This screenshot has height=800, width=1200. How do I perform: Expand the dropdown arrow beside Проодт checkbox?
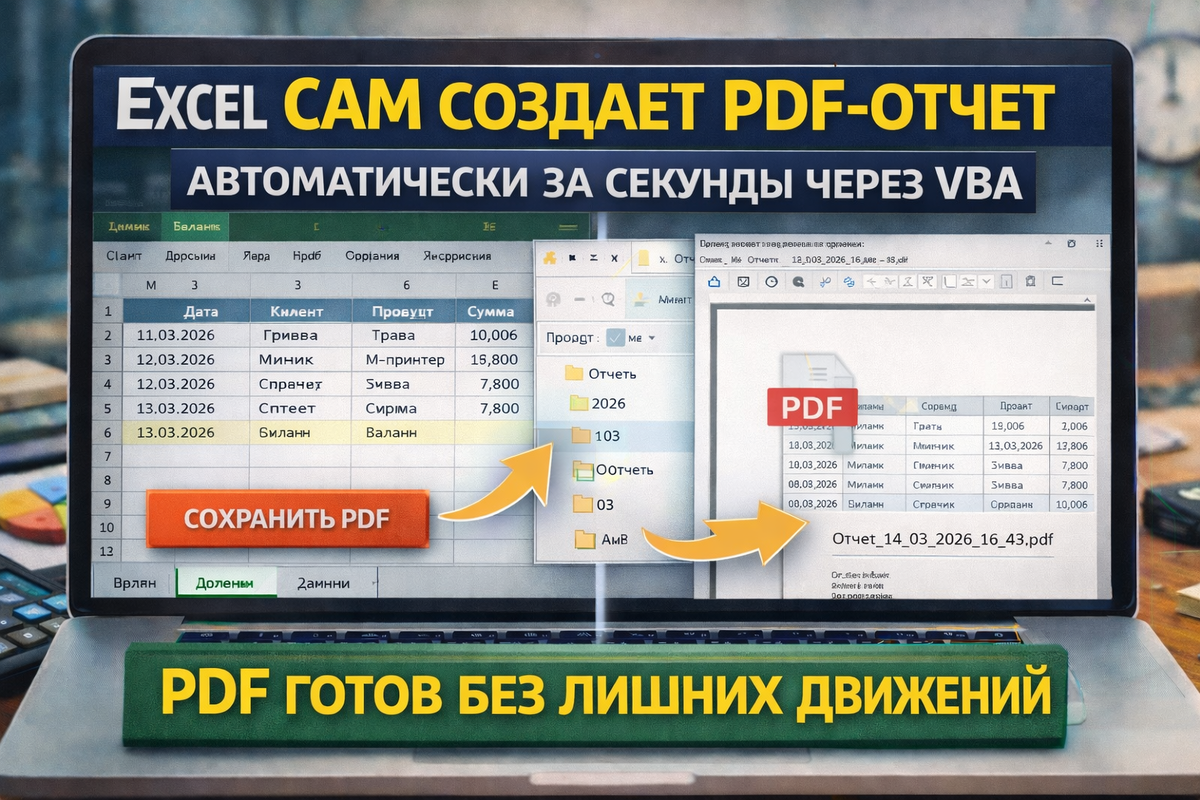pyautogui.click(x=652, y=338)
